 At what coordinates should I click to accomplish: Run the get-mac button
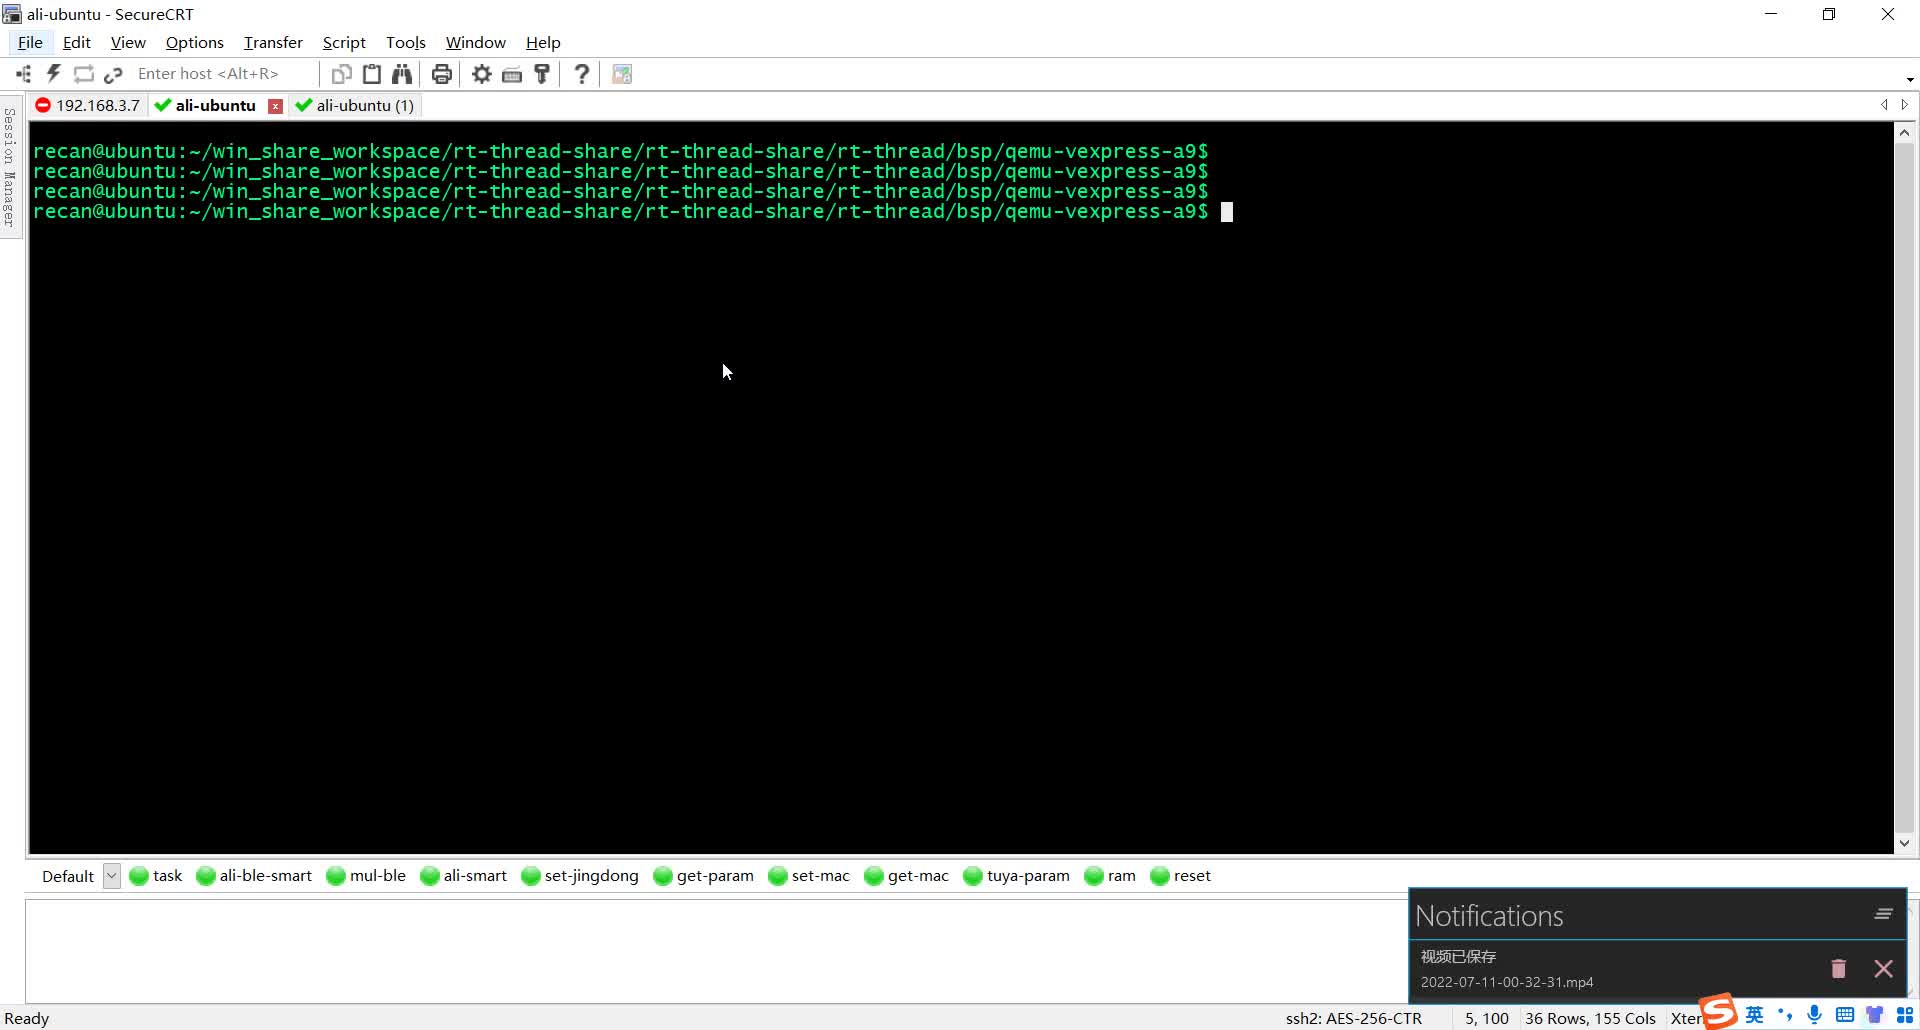(x=907, y=876)
